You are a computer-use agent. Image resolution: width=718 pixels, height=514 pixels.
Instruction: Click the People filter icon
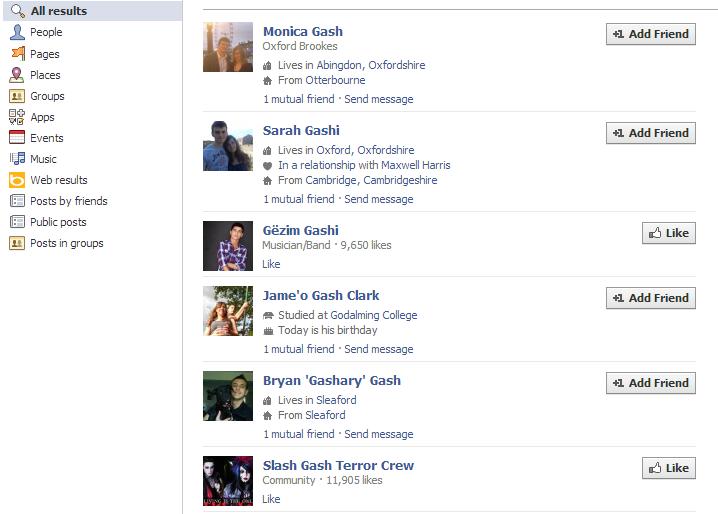[x=17, y=32]
